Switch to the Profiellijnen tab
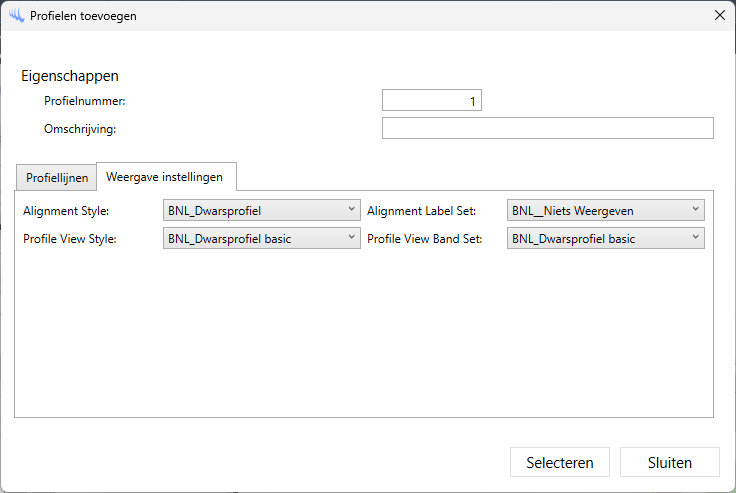This screenshot has width=736, height=493. click(56, 178)
